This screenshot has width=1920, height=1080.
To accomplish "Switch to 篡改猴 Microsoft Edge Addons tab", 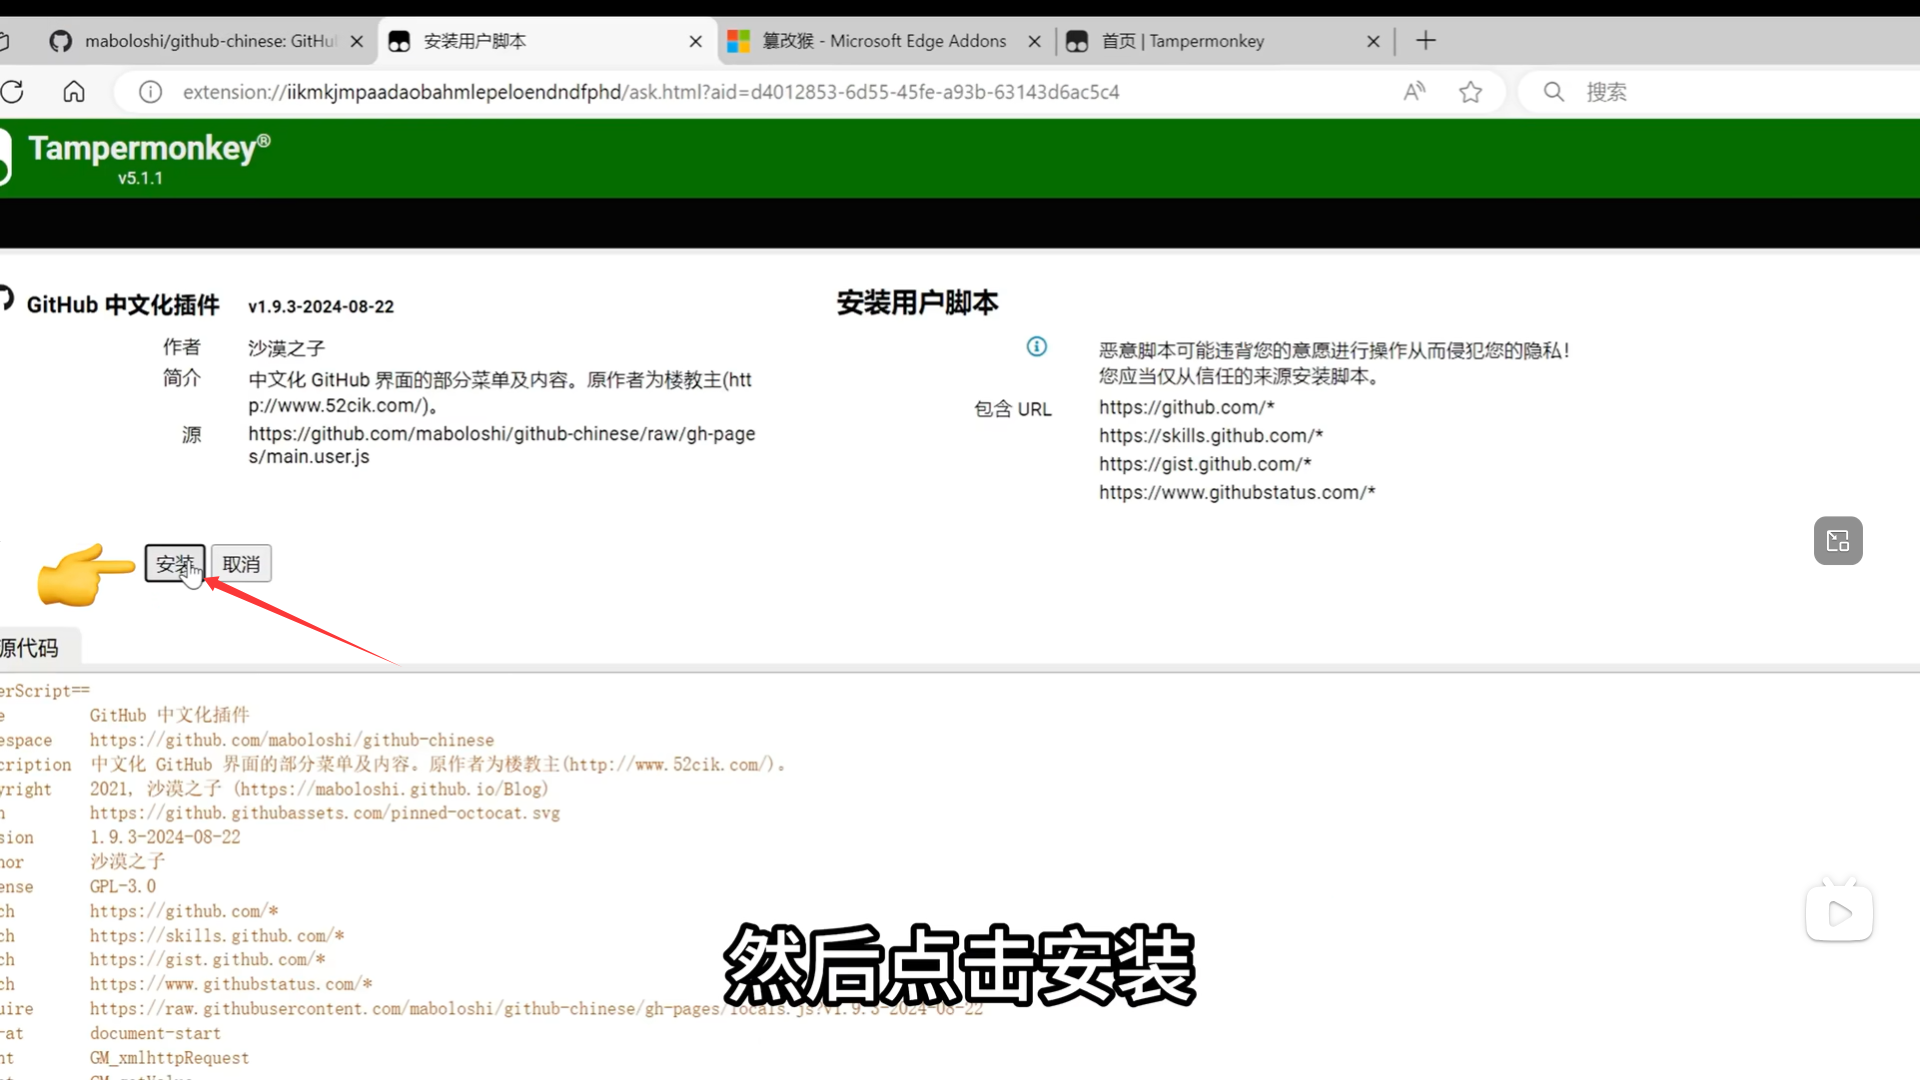I will point(880,41).
